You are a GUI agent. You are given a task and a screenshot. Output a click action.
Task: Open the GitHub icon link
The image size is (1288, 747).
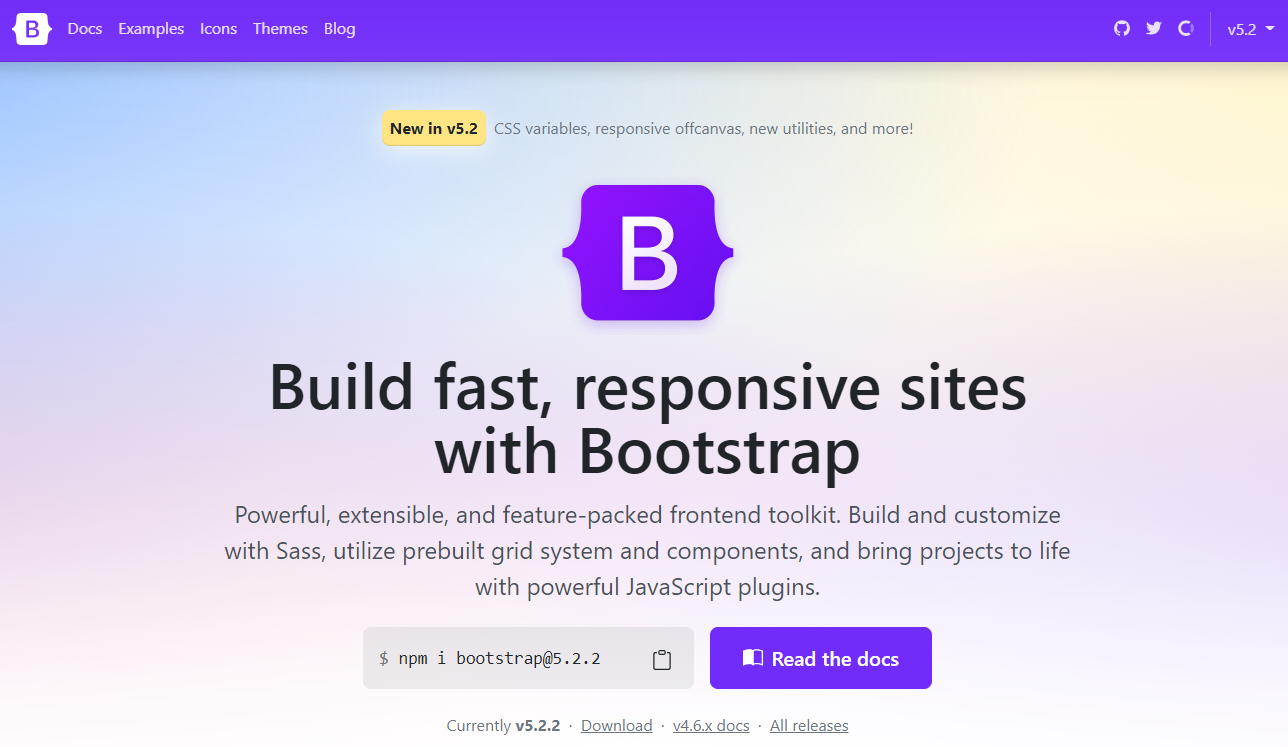click(1122, 29)
